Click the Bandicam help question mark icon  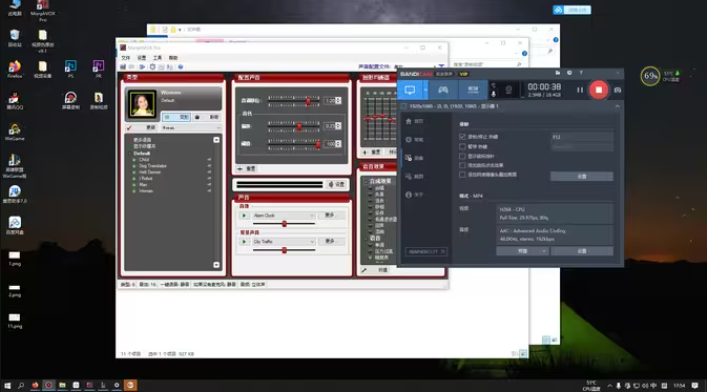click(581, 73)
